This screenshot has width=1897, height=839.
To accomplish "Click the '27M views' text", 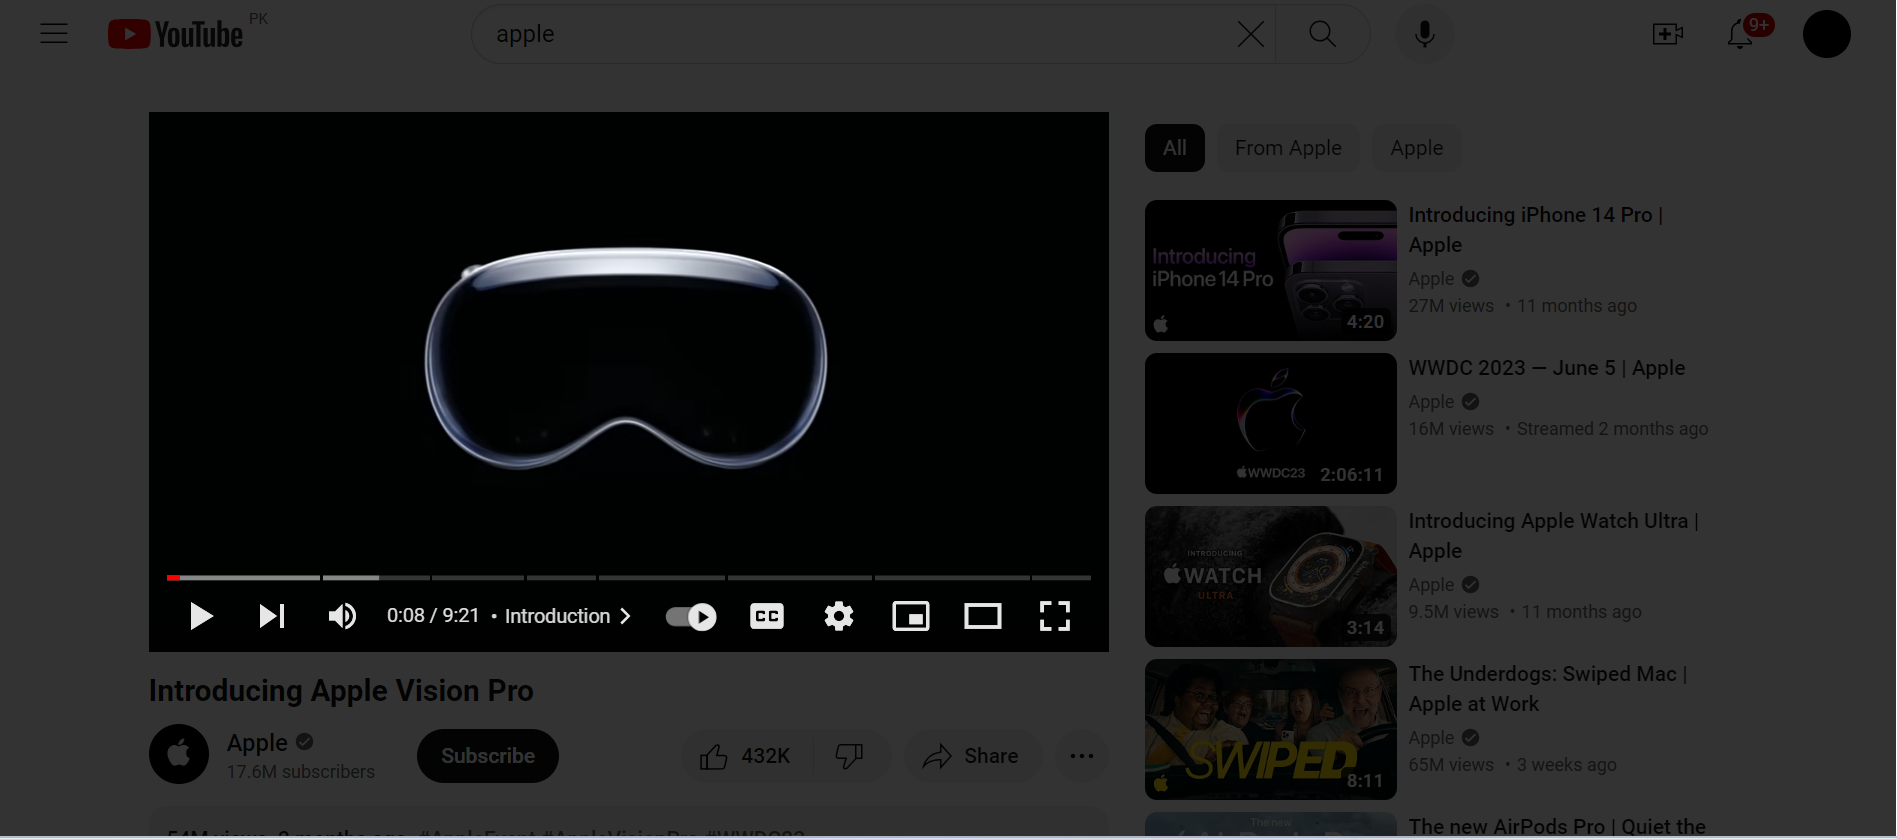I will (x=1451, y=306).
